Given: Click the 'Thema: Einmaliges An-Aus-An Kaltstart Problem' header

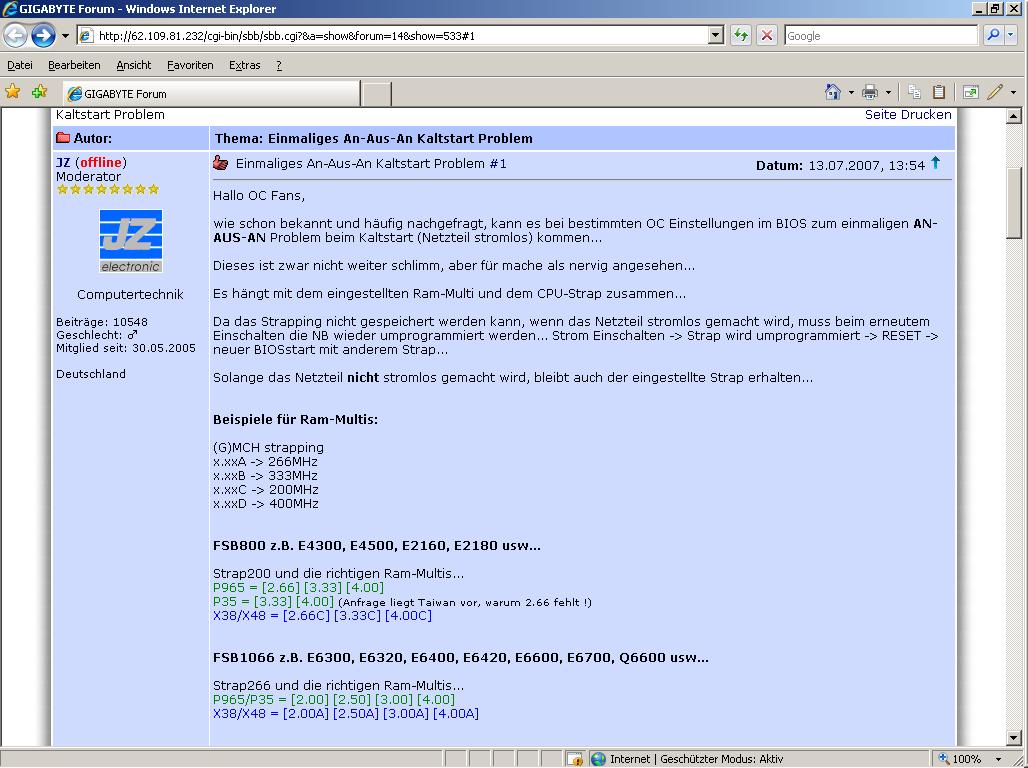Looking at the screenshot, I should (374, 138).
